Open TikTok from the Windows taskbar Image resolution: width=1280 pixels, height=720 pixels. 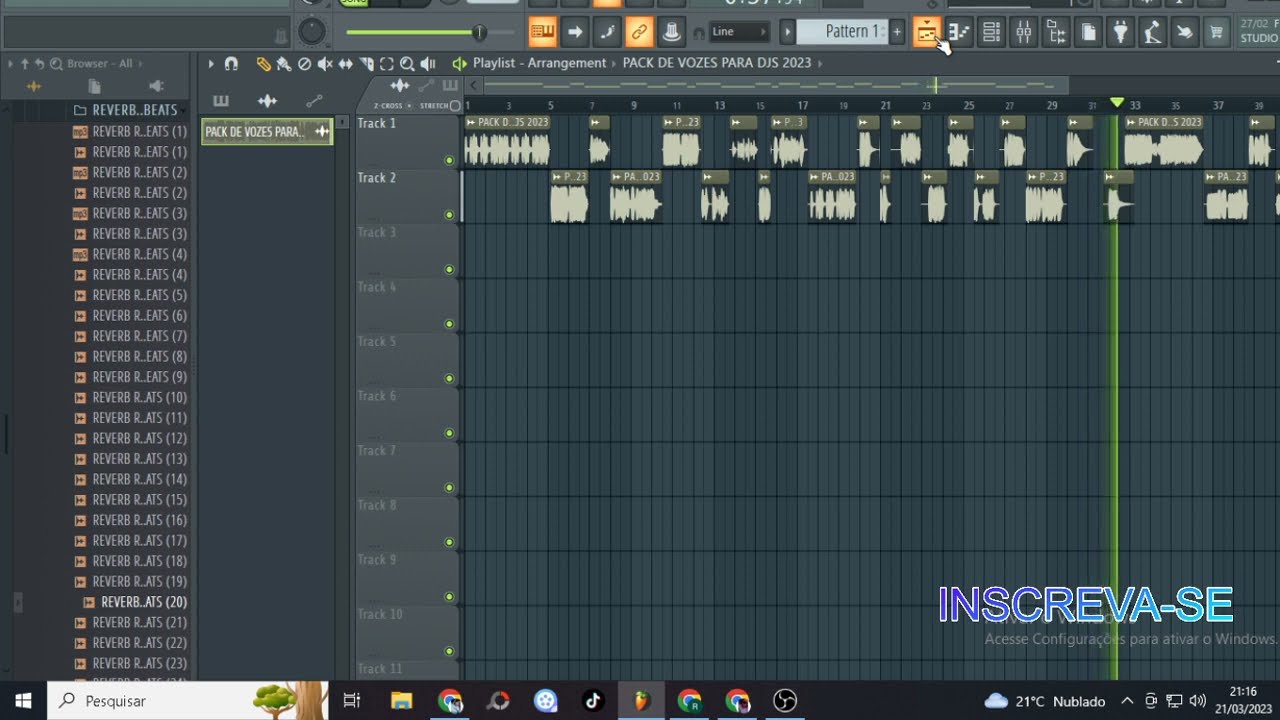point(593,701)
